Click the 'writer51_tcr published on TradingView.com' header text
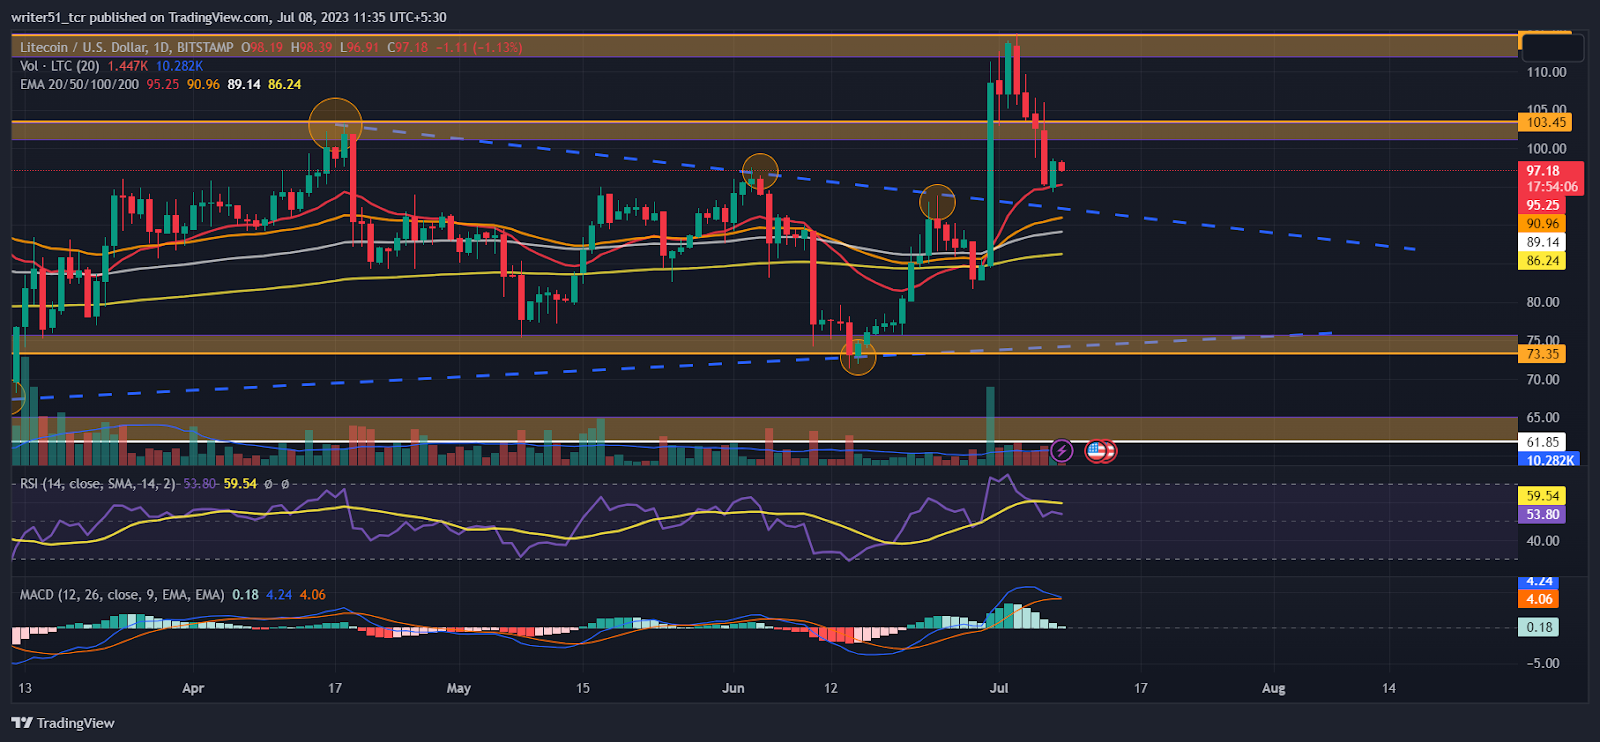 140,17
